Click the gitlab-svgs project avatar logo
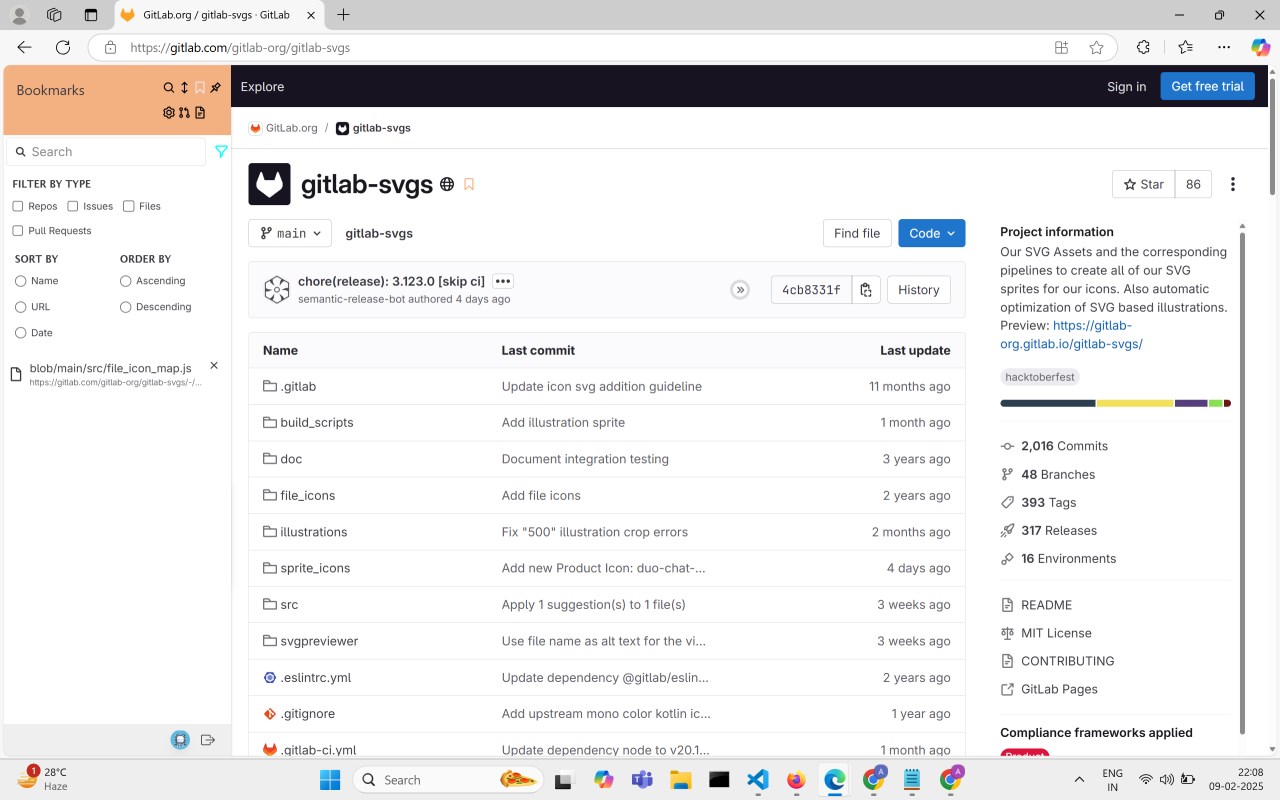Screen dimensions: 1280x800 (269, 184)
